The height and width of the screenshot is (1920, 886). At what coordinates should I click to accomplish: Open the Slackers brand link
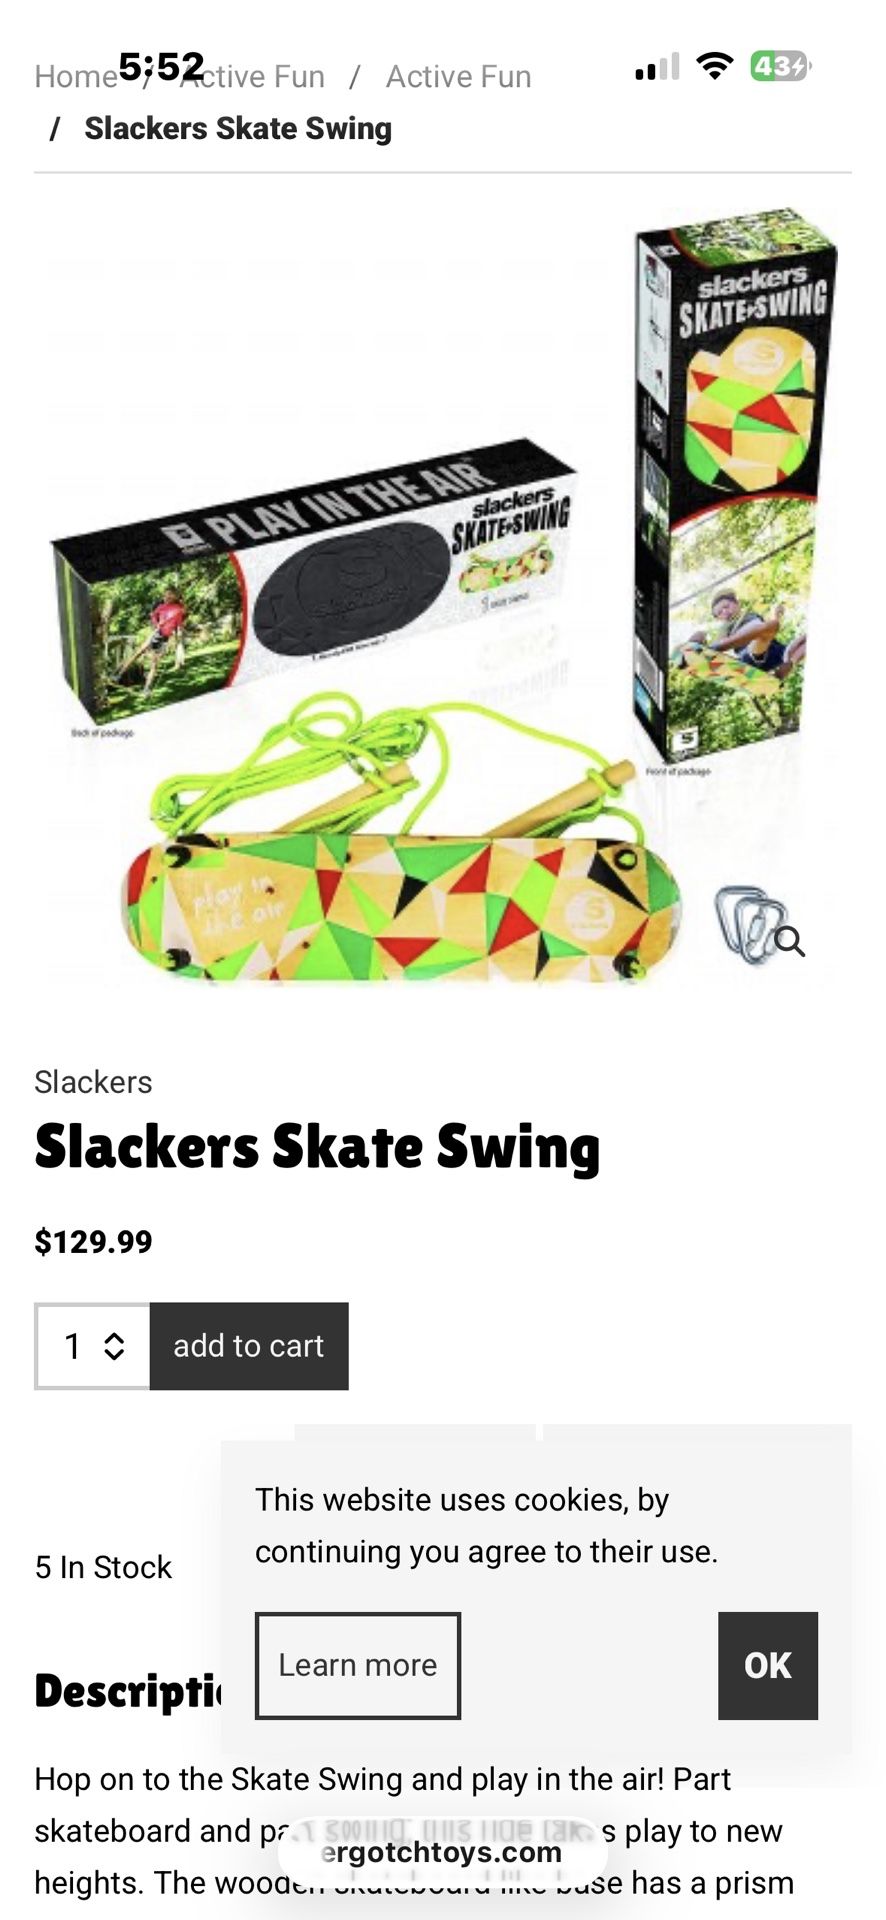[93, 1082]
